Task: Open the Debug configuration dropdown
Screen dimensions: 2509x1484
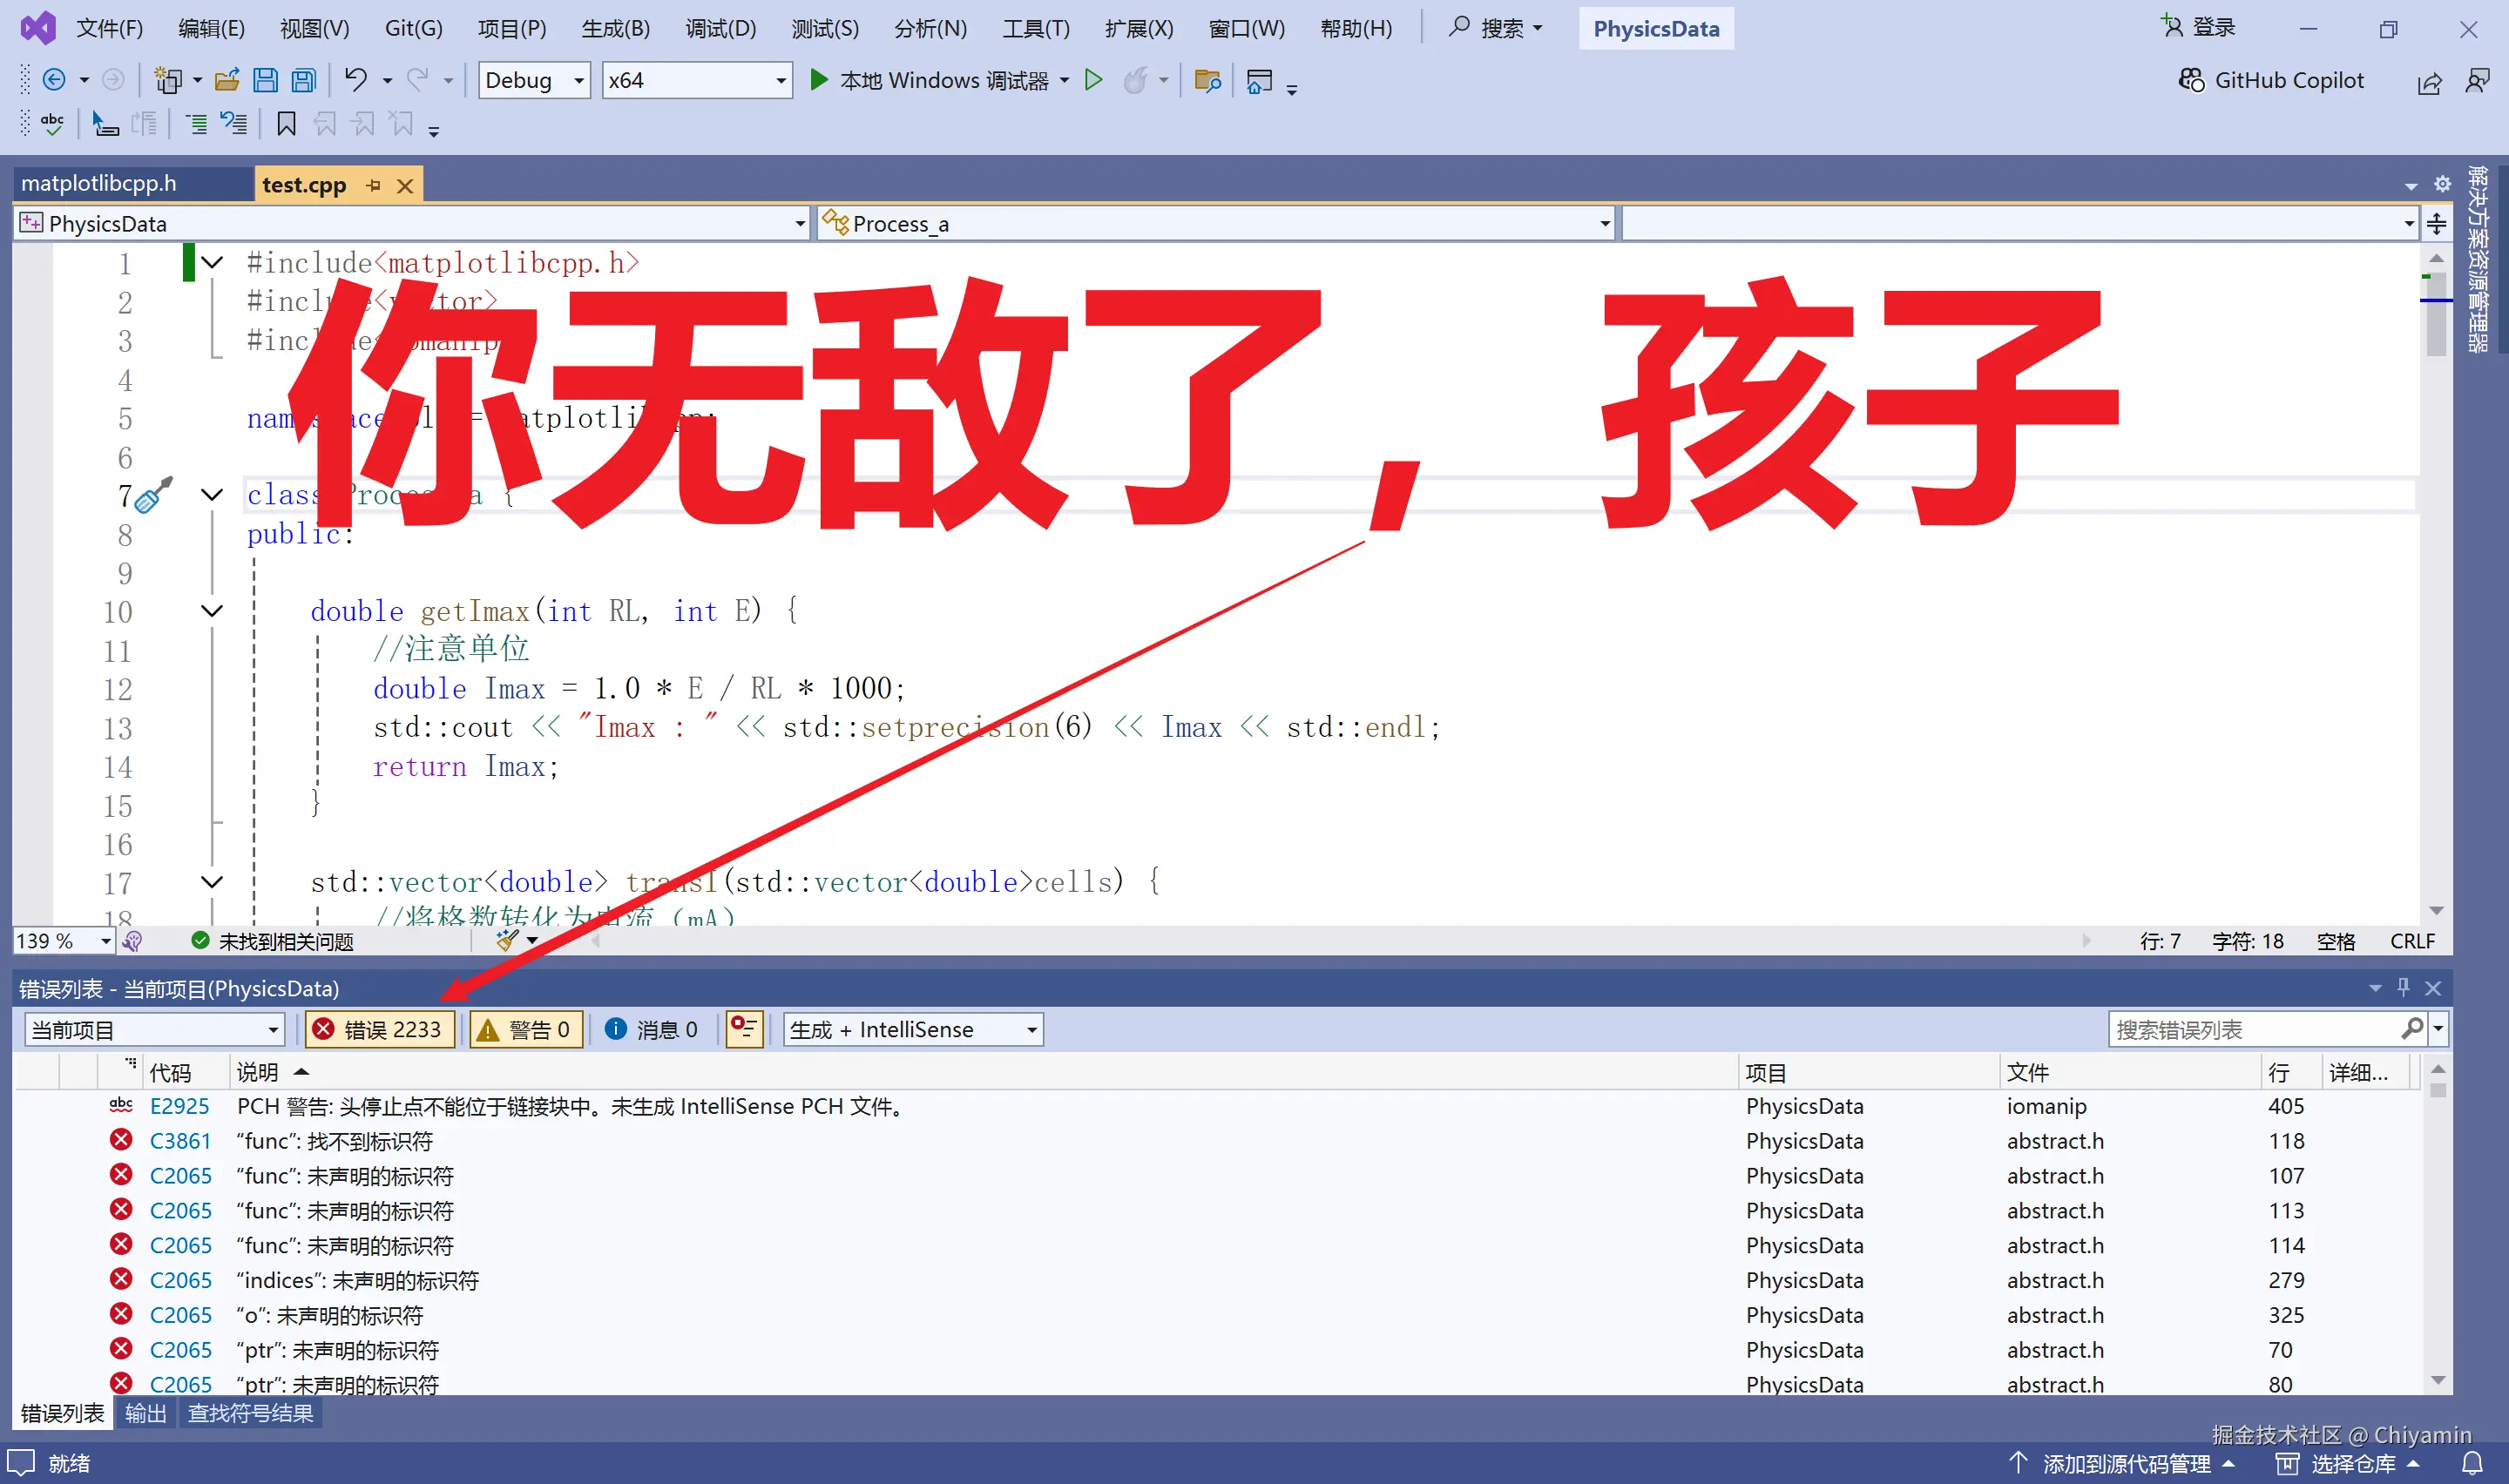Action: coord(533,80)
